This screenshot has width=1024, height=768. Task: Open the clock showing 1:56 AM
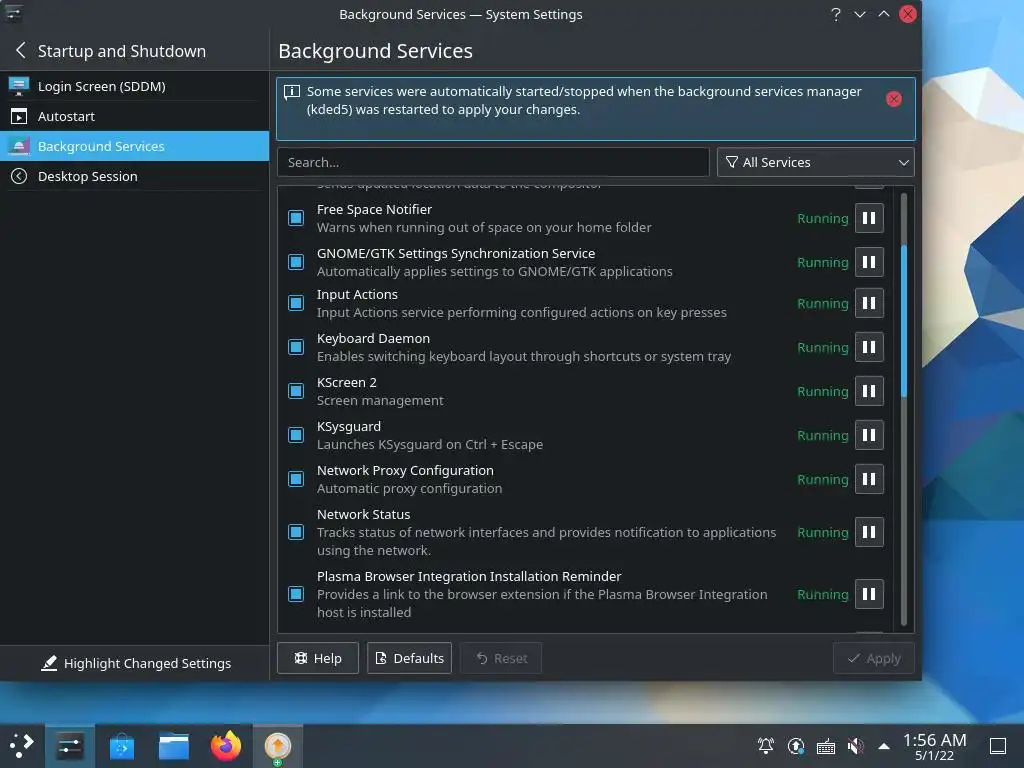tap(934, 746)
